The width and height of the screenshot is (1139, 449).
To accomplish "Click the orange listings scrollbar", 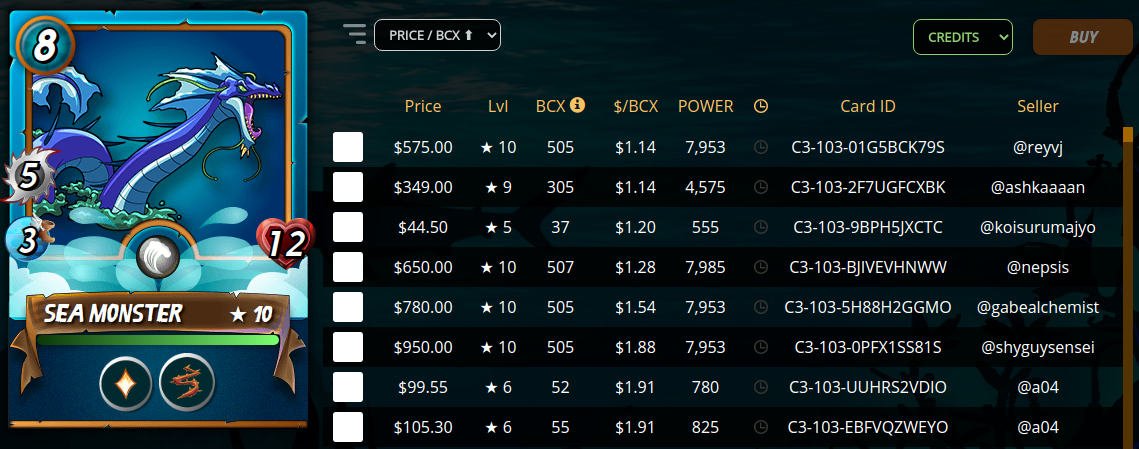I will tap(1127, 287).
